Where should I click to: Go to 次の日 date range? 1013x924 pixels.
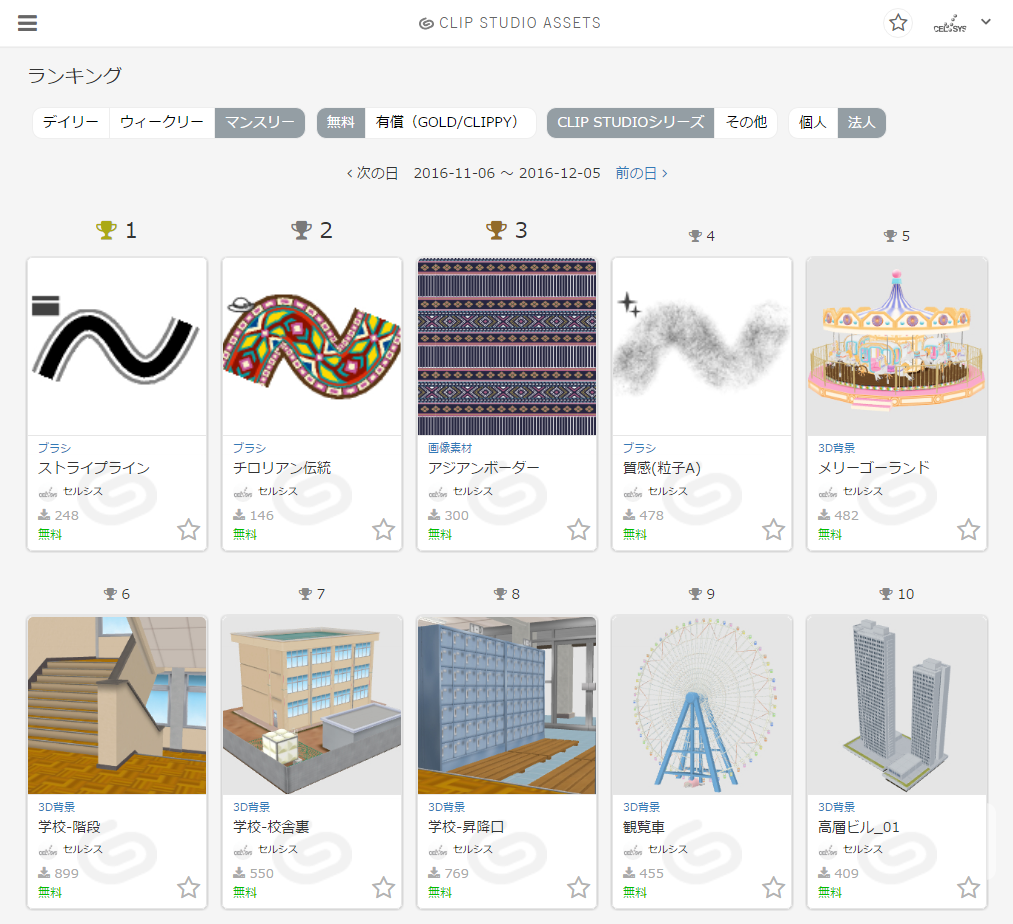373,173
